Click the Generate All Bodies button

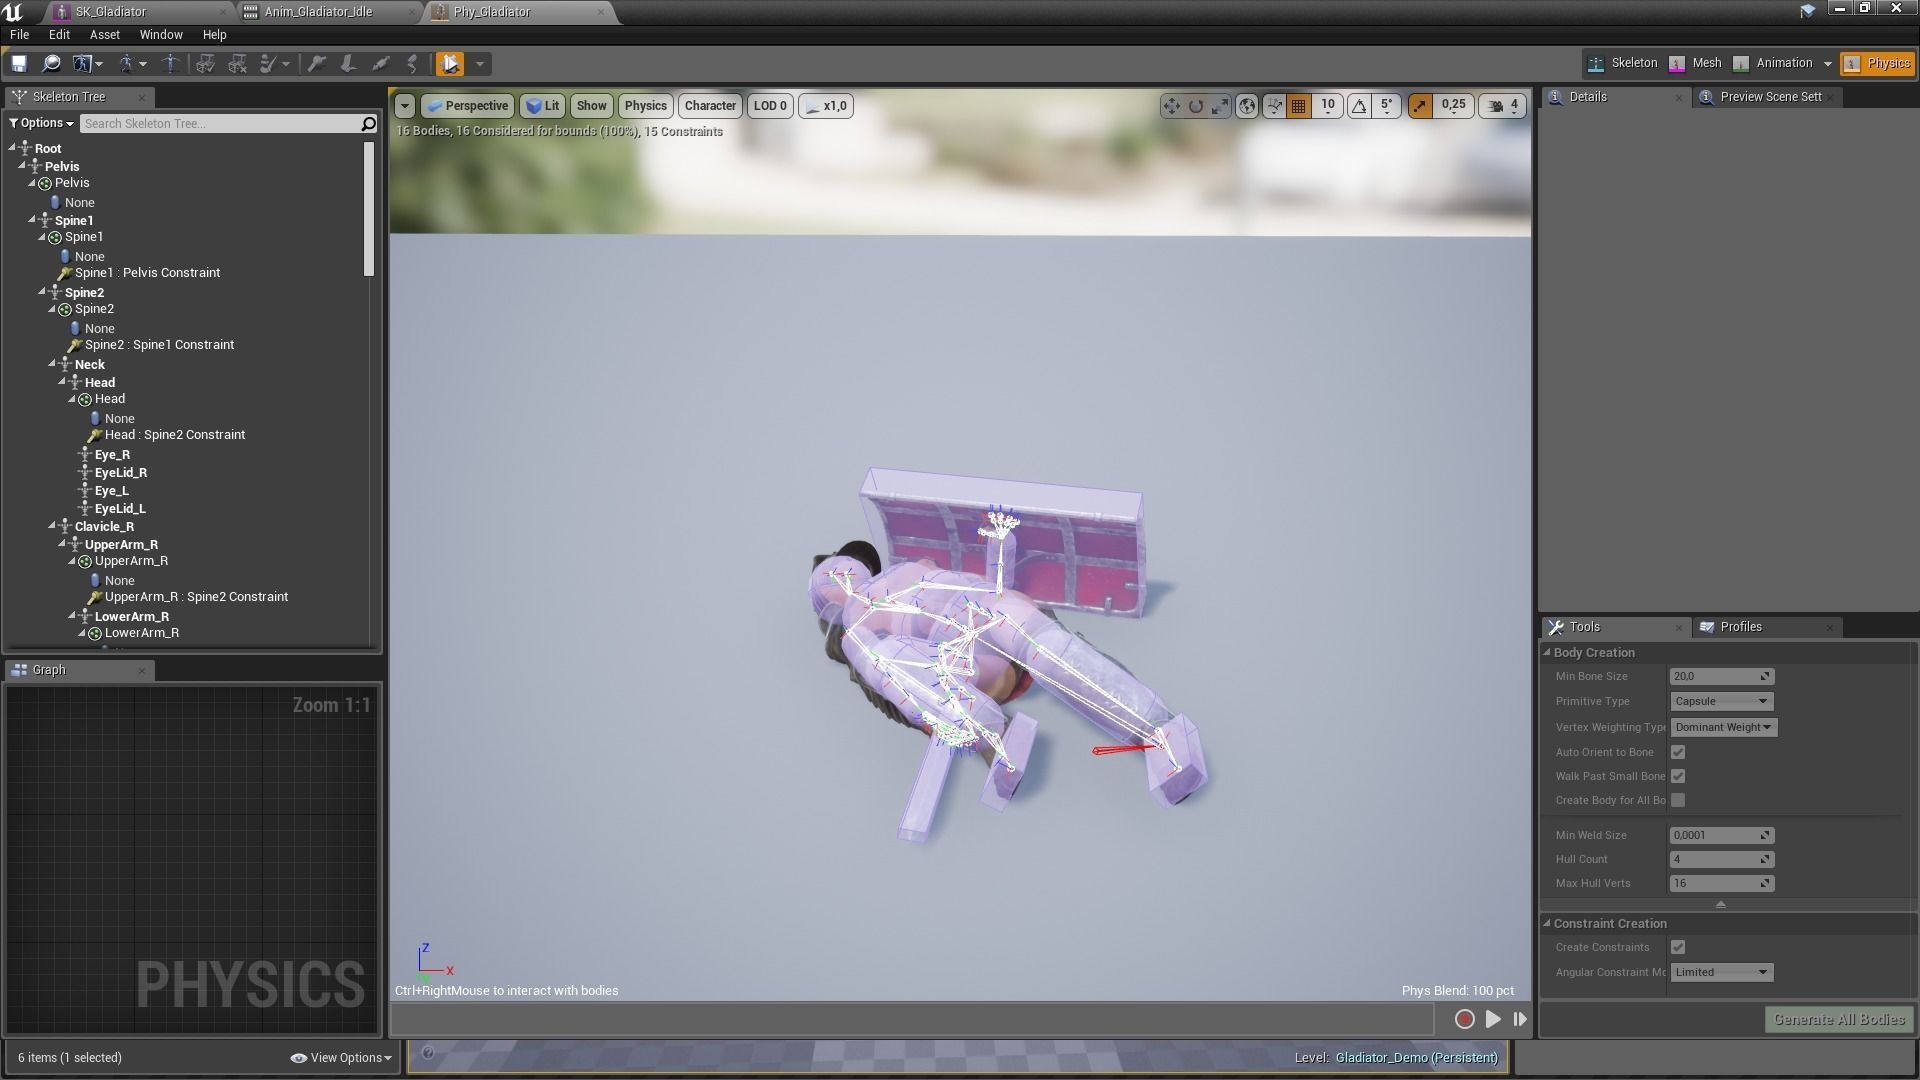[1838, 1019]
